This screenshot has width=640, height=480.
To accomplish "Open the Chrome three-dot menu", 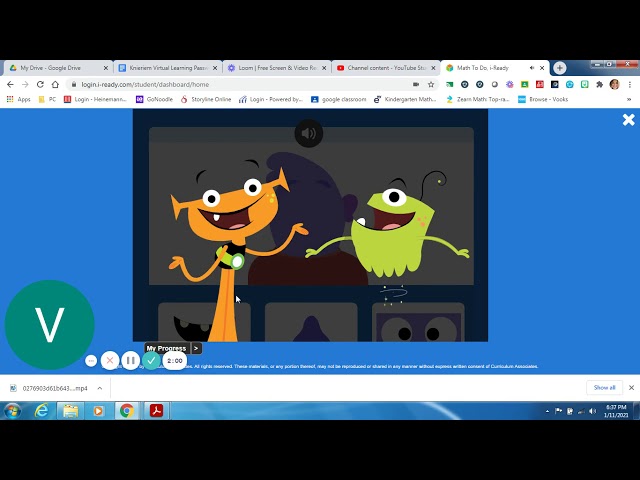I will pos(630,84).
